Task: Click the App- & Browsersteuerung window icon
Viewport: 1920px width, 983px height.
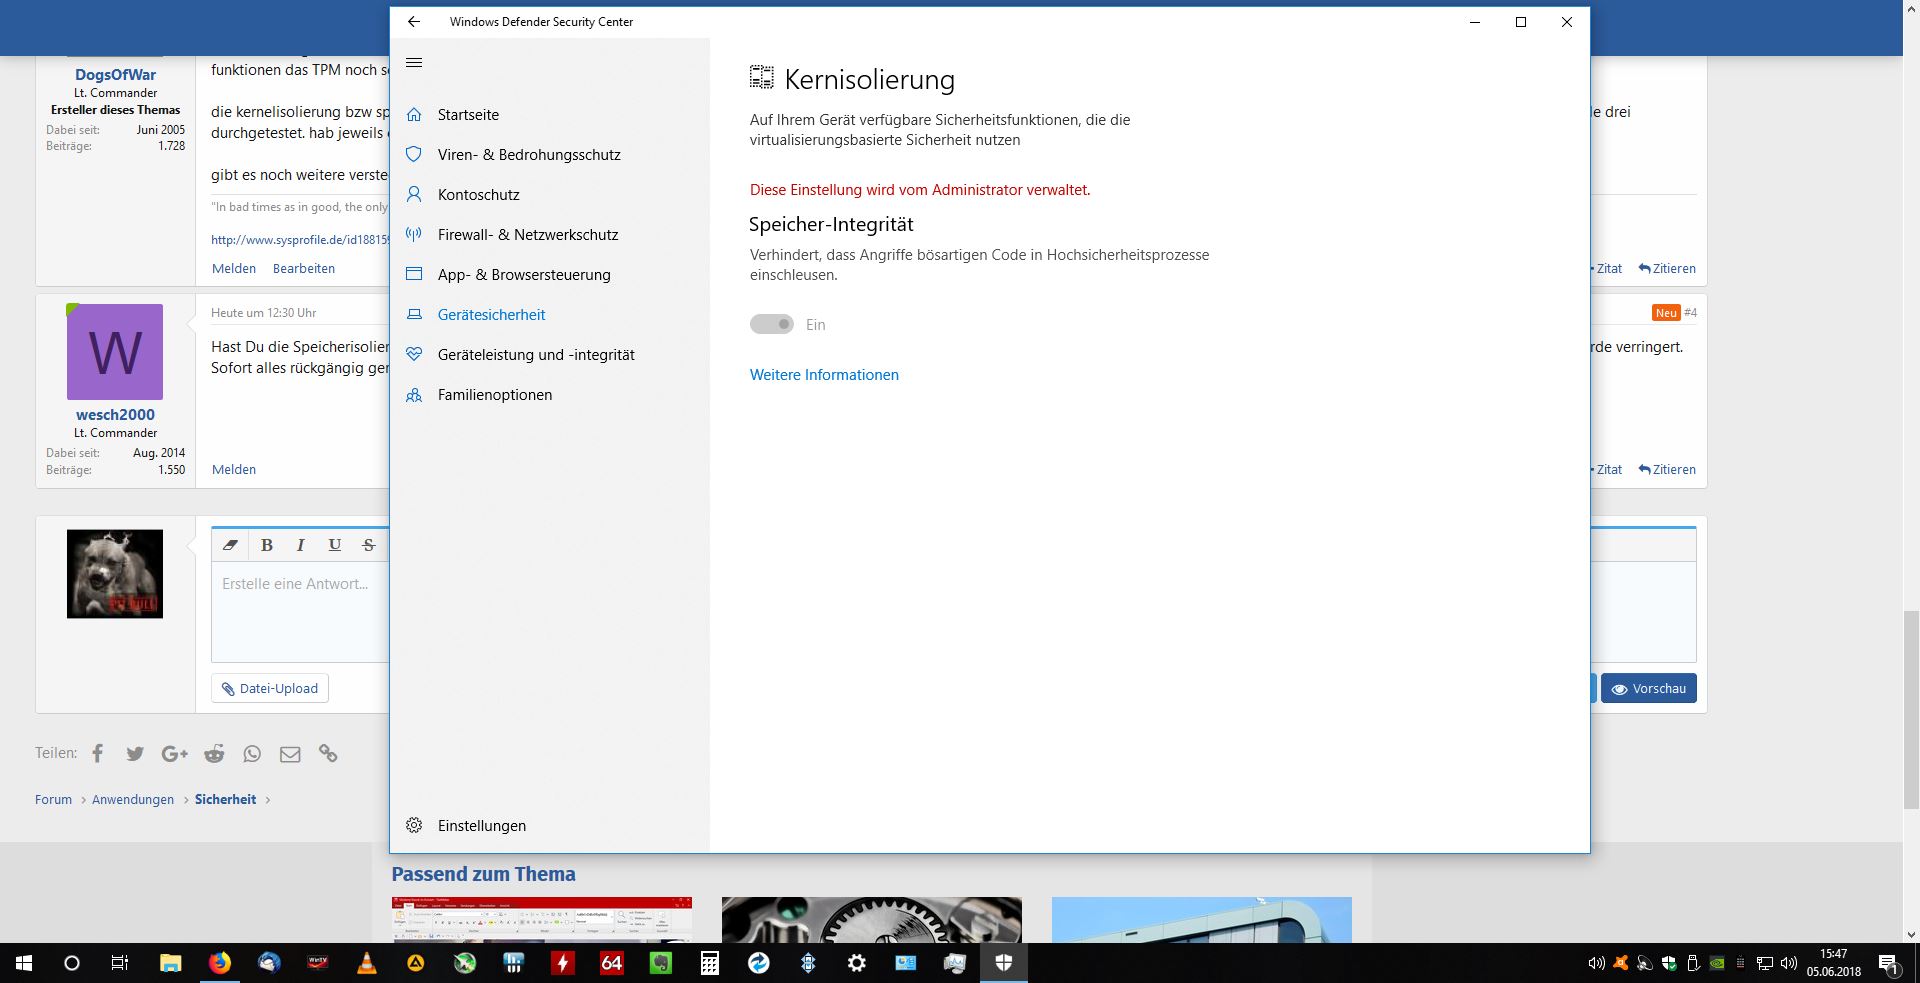Action: (x=414, y=275)
